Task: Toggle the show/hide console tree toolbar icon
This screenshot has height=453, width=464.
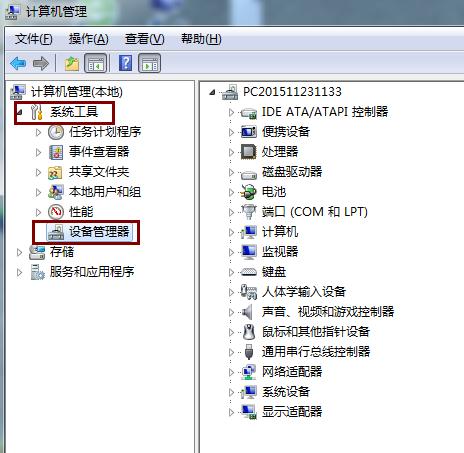Action: pyautogui.click(x=96, y=63)
